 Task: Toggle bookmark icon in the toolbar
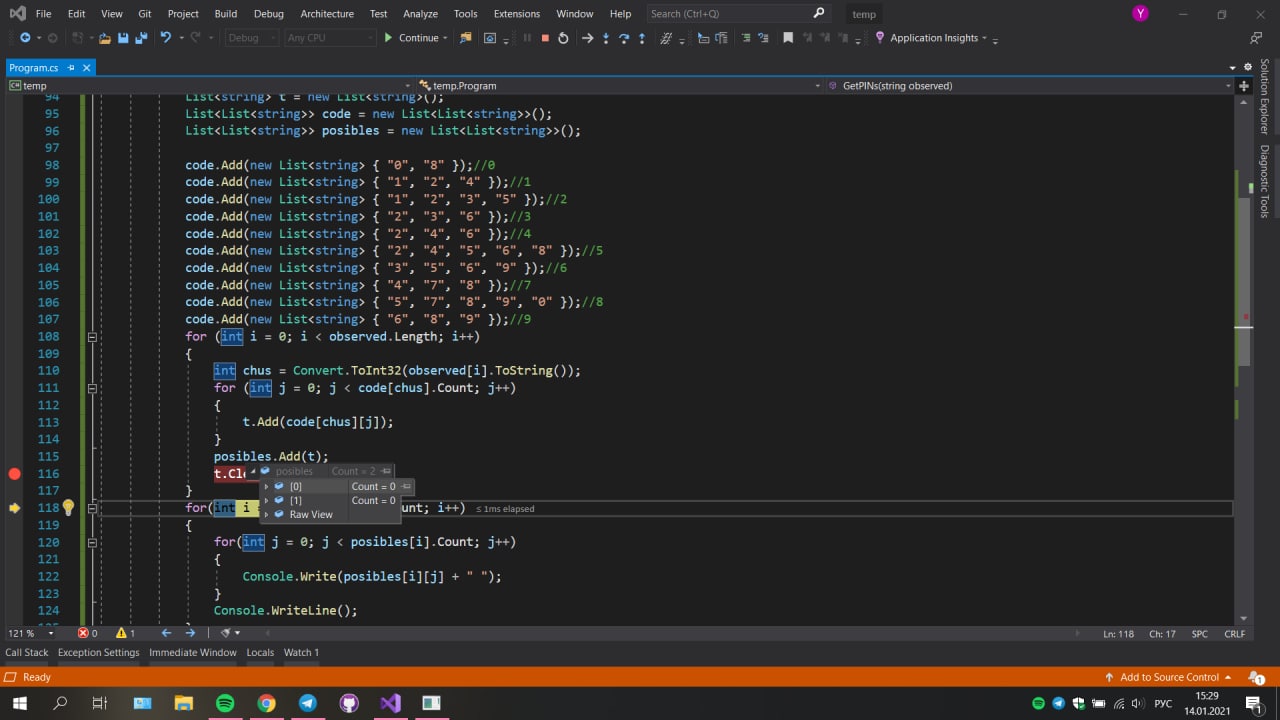pos(788,38)
